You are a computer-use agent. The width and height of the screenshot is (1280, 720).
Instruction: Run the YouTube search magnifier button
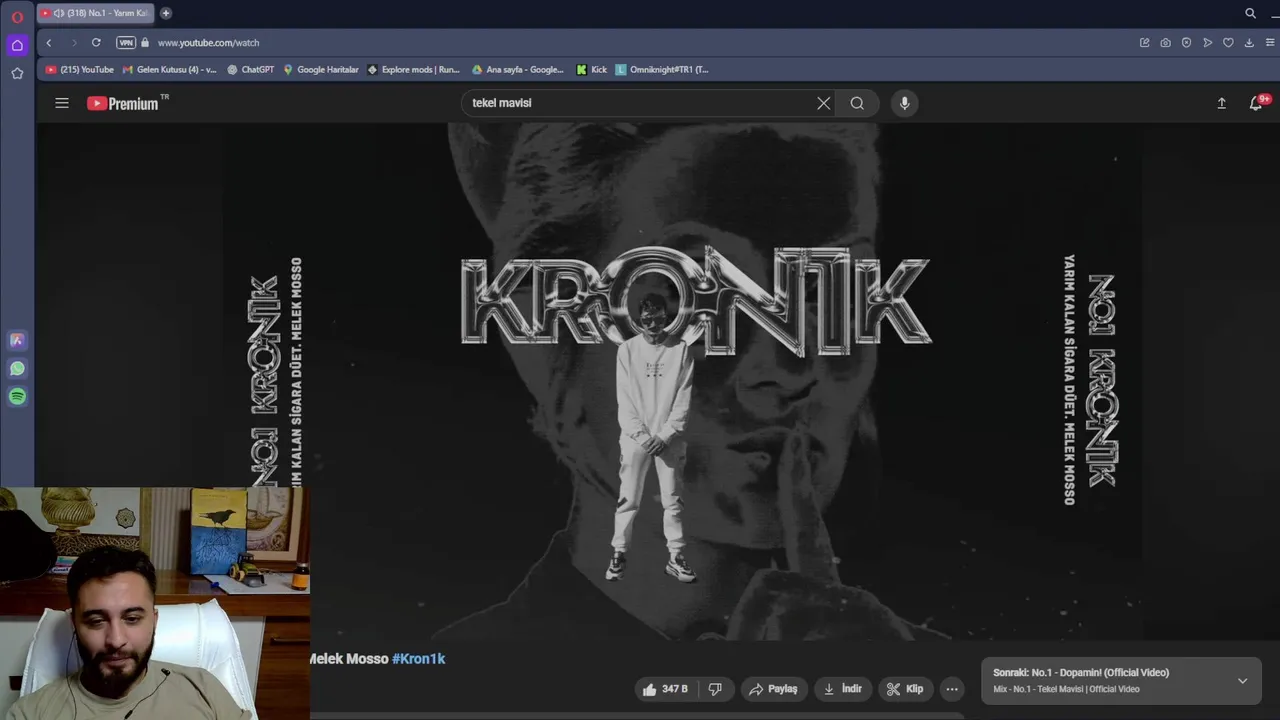[x=857, y=103]
